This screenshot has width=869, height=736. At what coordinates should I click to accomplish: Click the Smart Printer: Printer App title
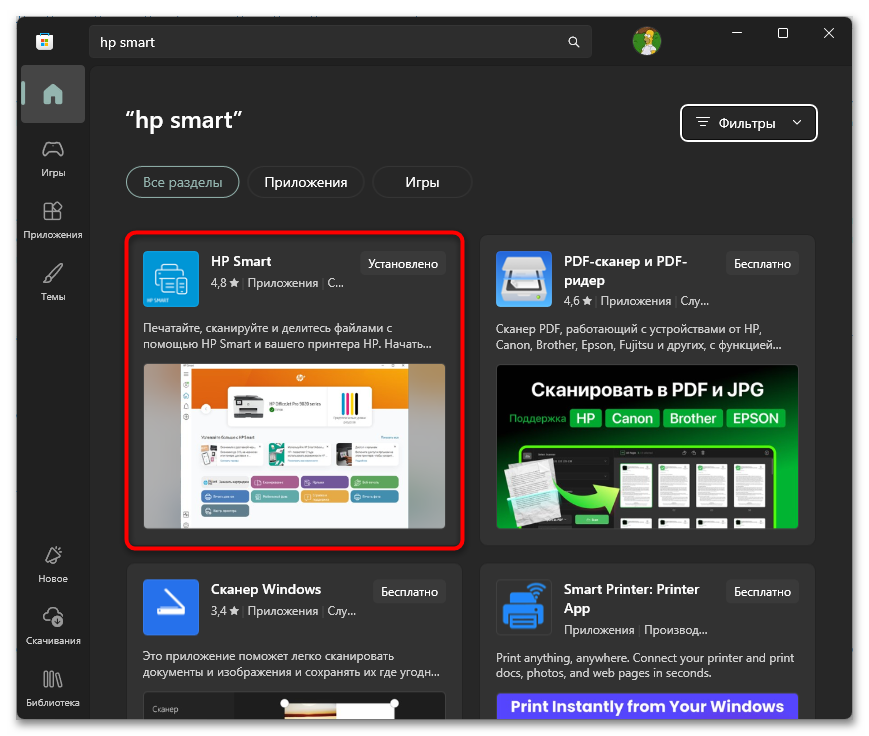[x=631, y=599]
